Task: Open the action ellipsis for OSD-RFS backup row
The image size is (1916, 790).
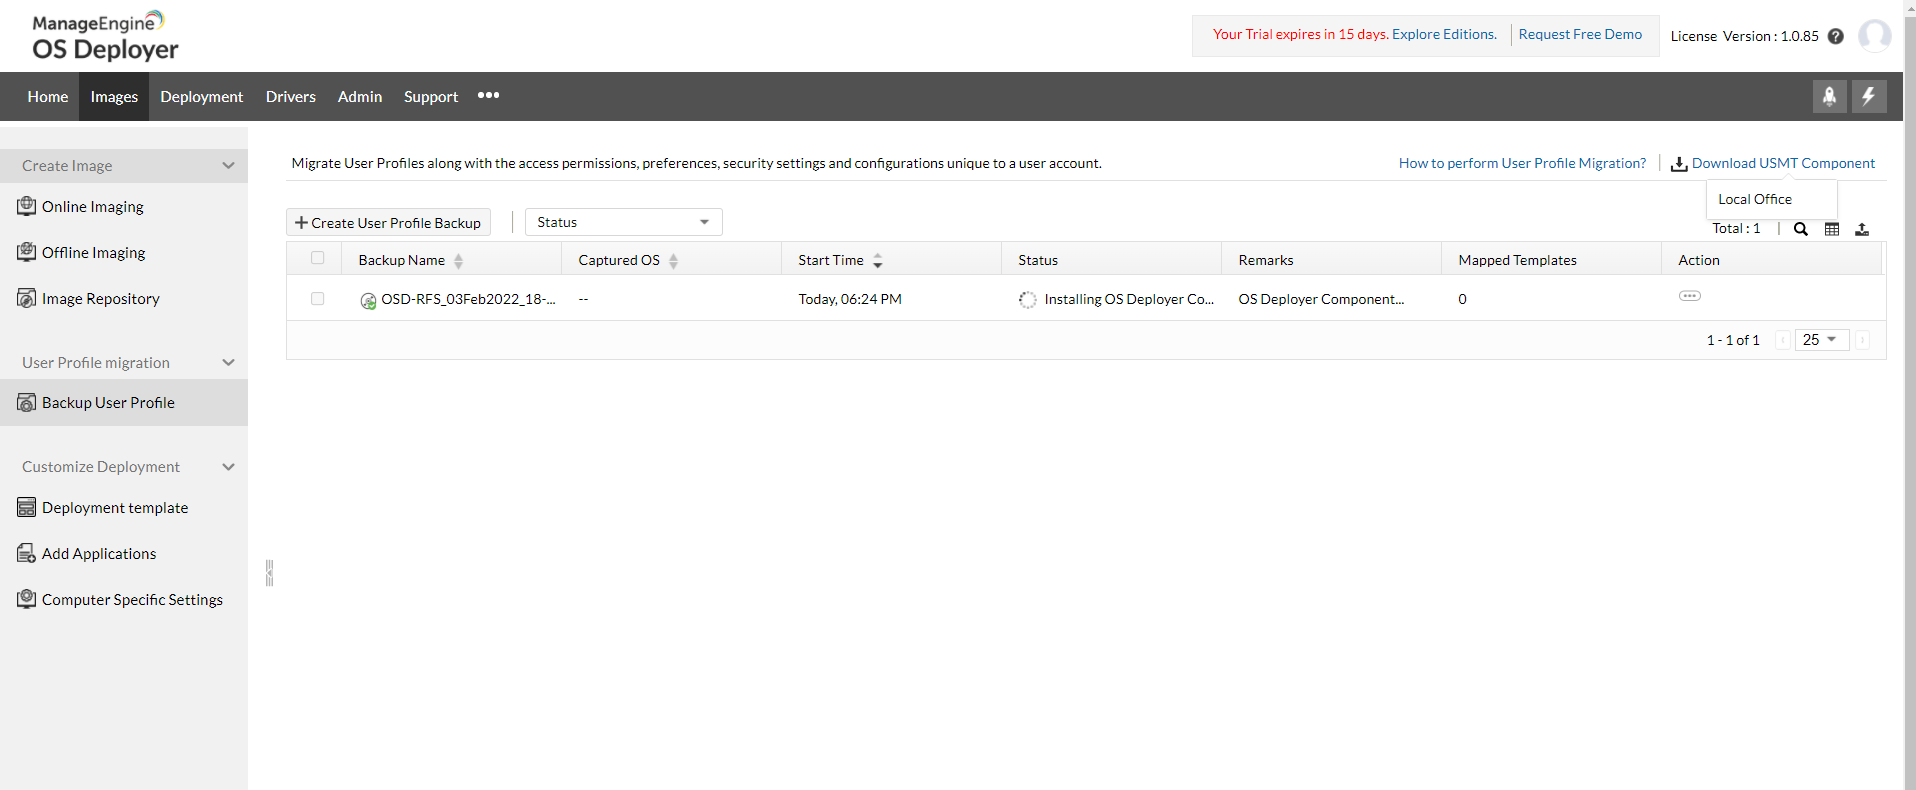Action: (1690, 296)
